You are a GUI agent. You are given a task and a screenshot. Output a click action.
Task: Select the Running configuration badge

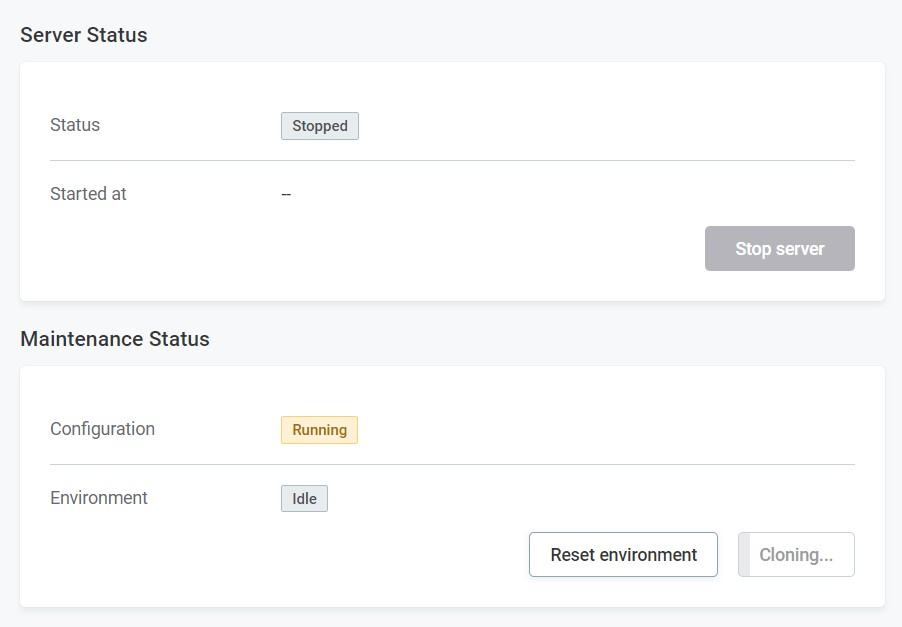tap(319, 430)
